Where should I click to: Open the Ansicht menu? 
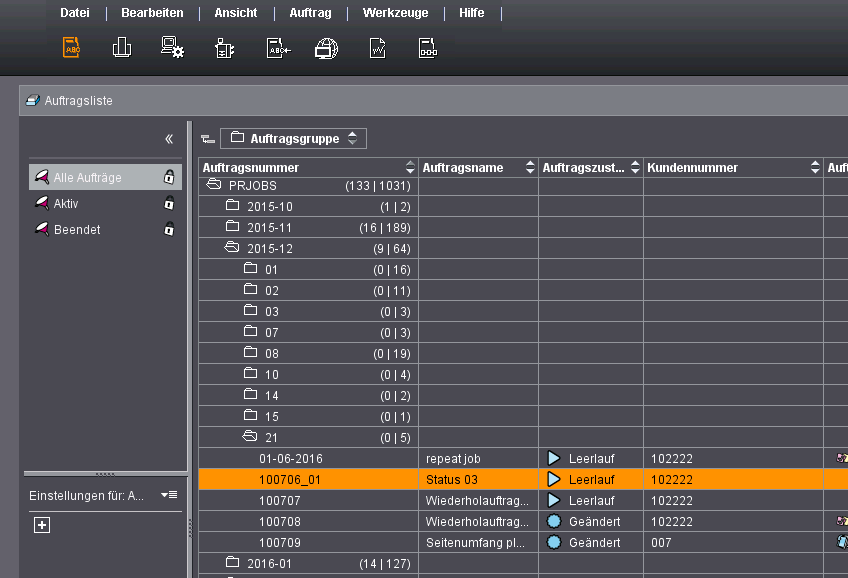pos(236,13)
